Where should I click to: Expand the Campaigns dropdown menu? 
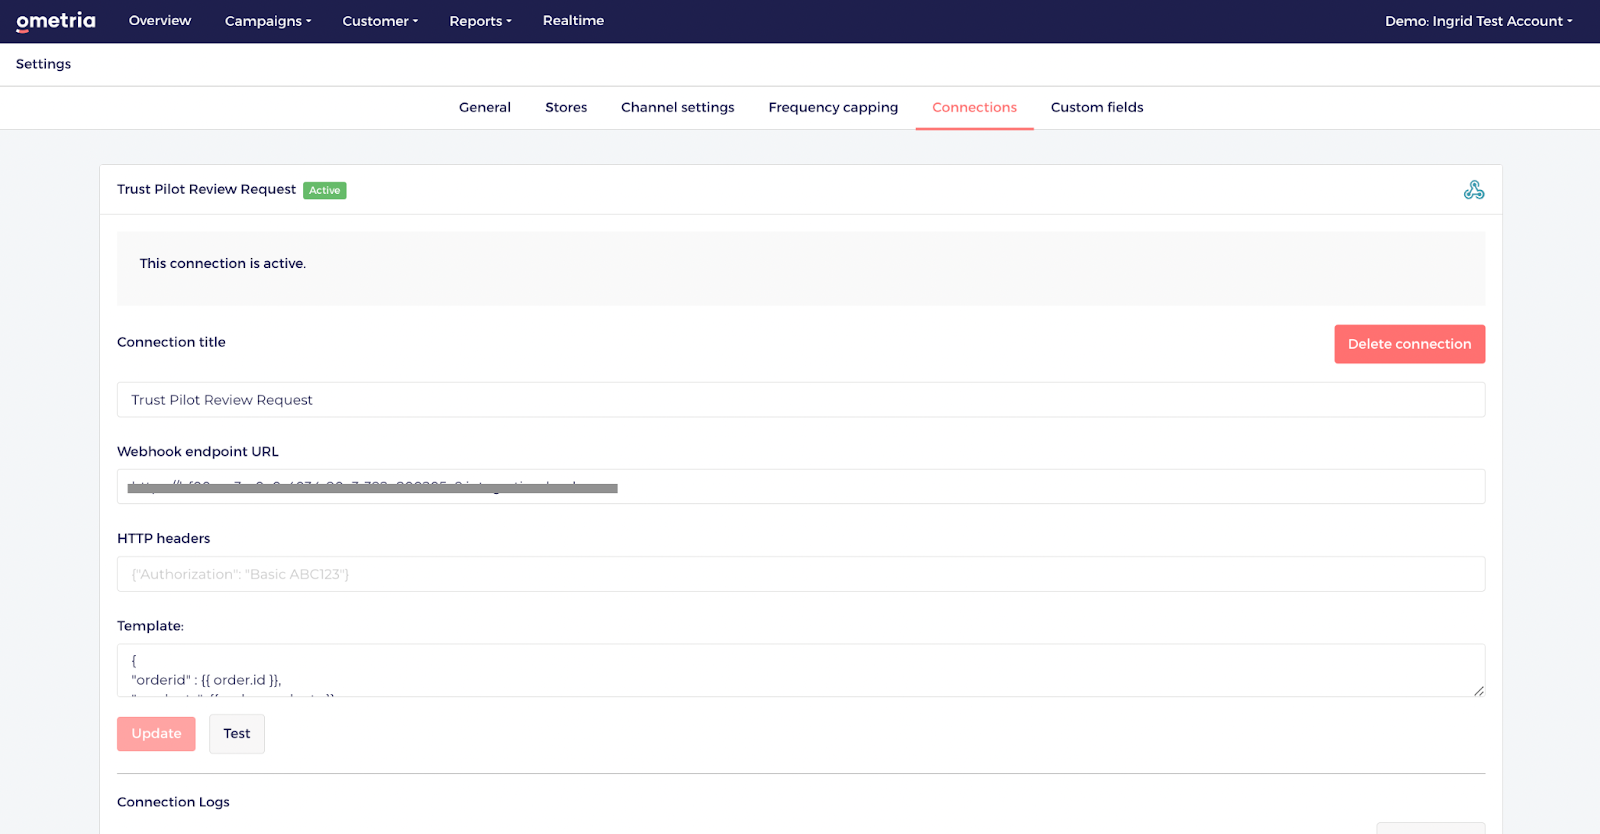[x=268, y=21]
